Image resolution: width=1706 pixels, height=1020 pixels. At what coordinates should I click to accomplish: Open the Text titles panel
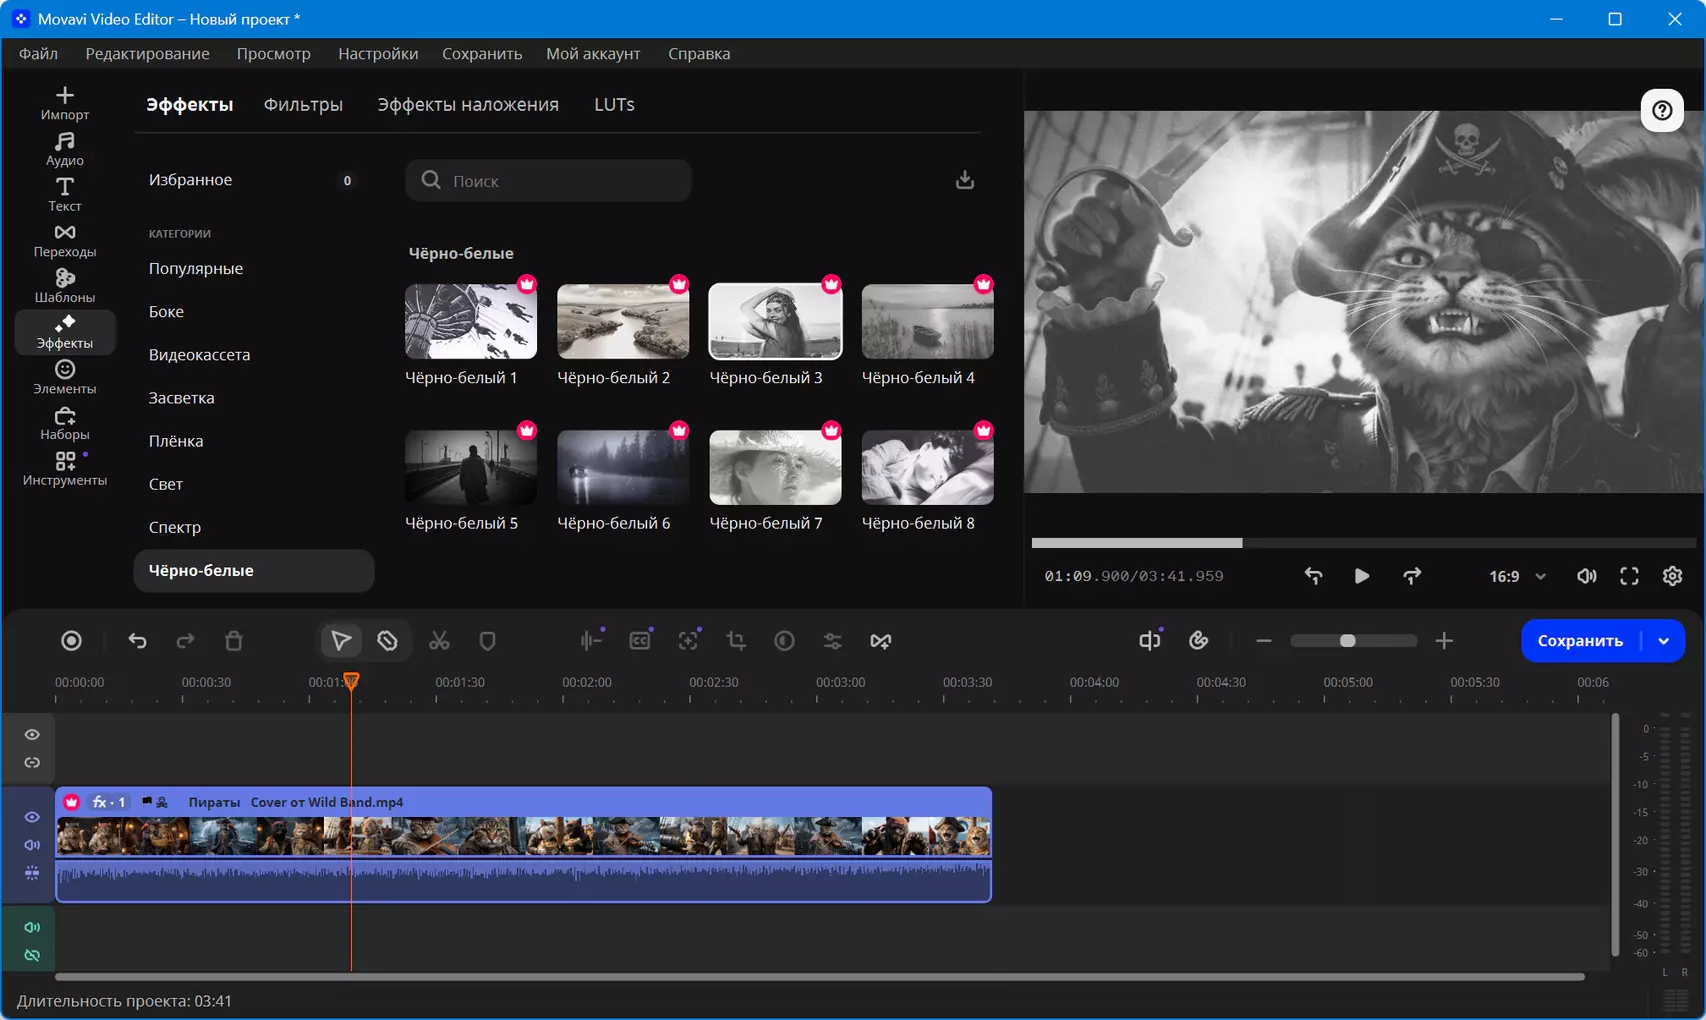[65, 195]
